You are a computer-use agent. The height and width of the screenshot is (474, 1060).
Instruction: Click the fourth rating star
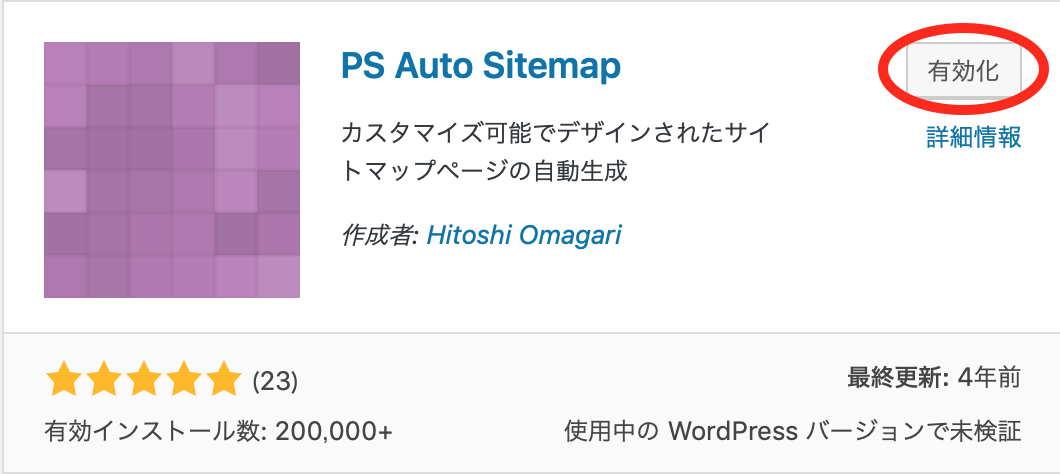[183, 380]
